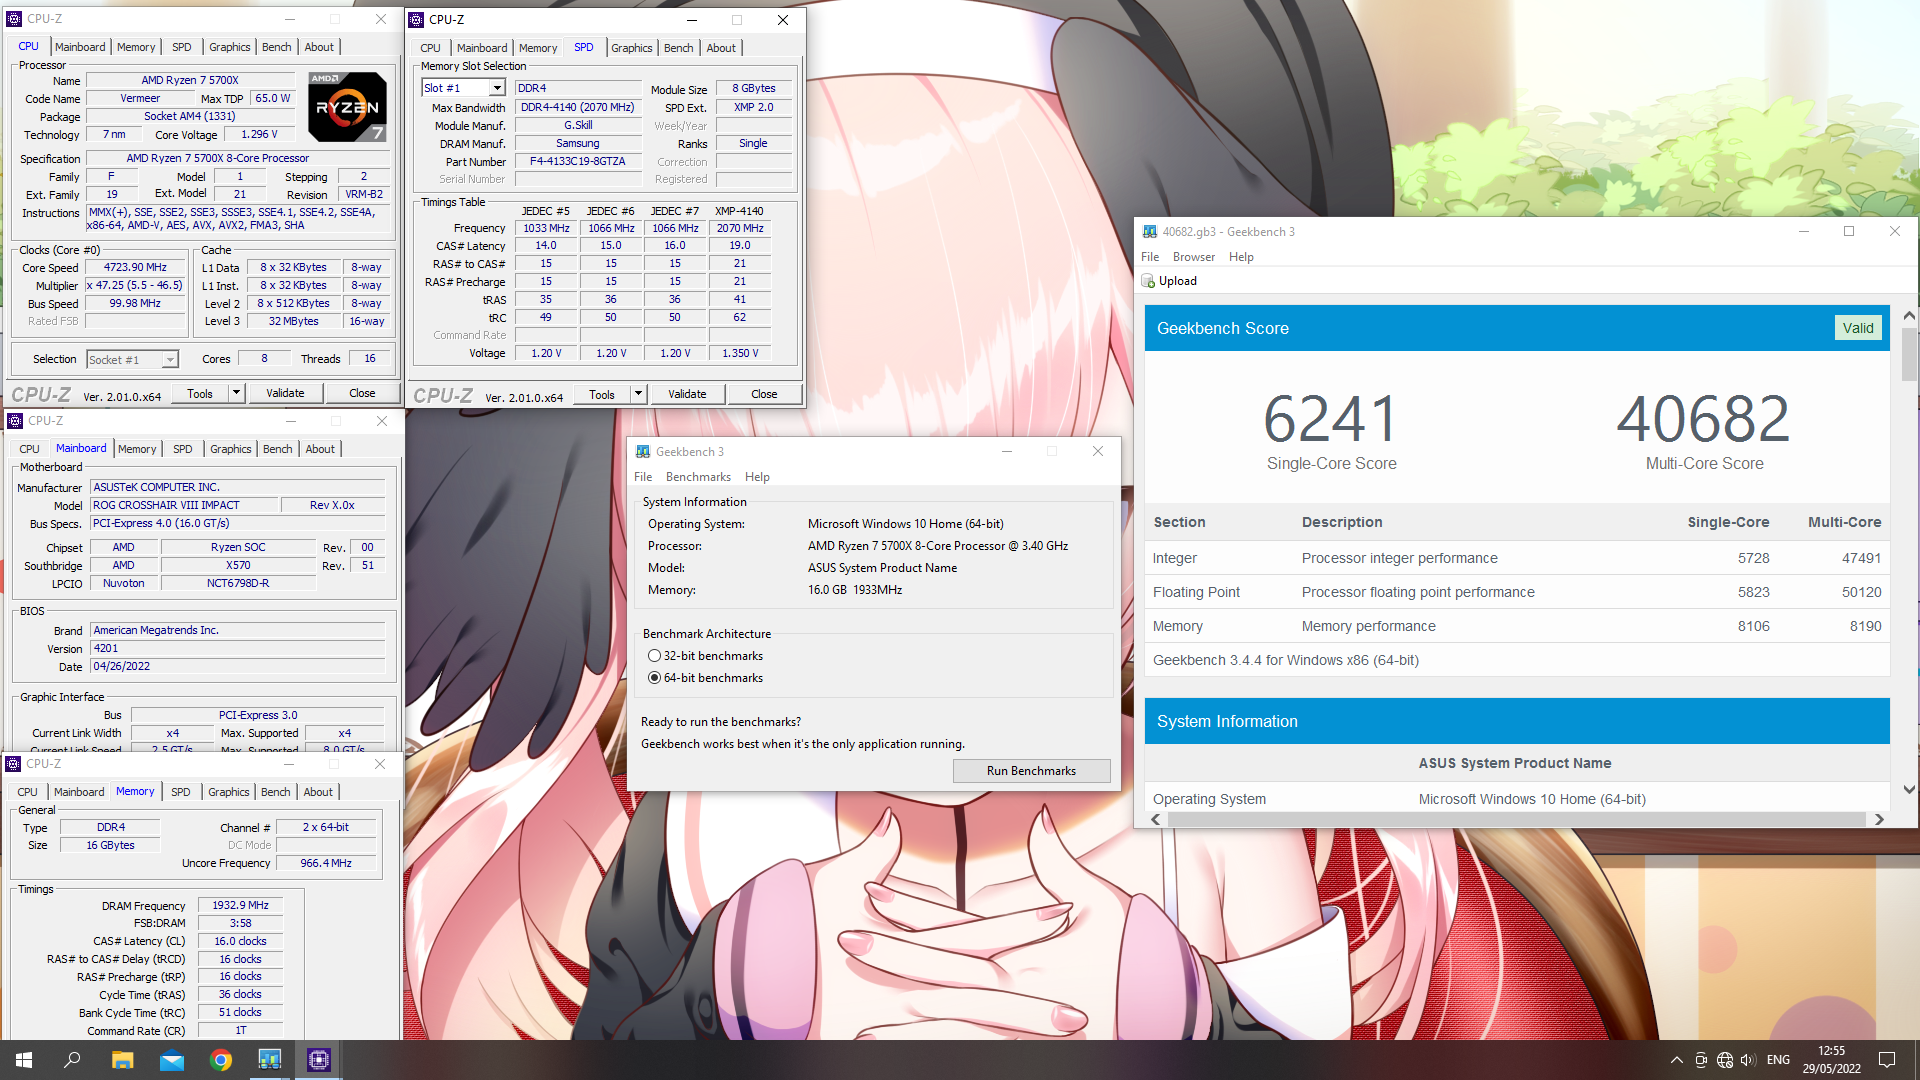Image resolution: width=1920 pixels, height=1080 pixels.
Task: Click Run Benchmarks button
Action: pyautogui.click(x=1031, y=771)
